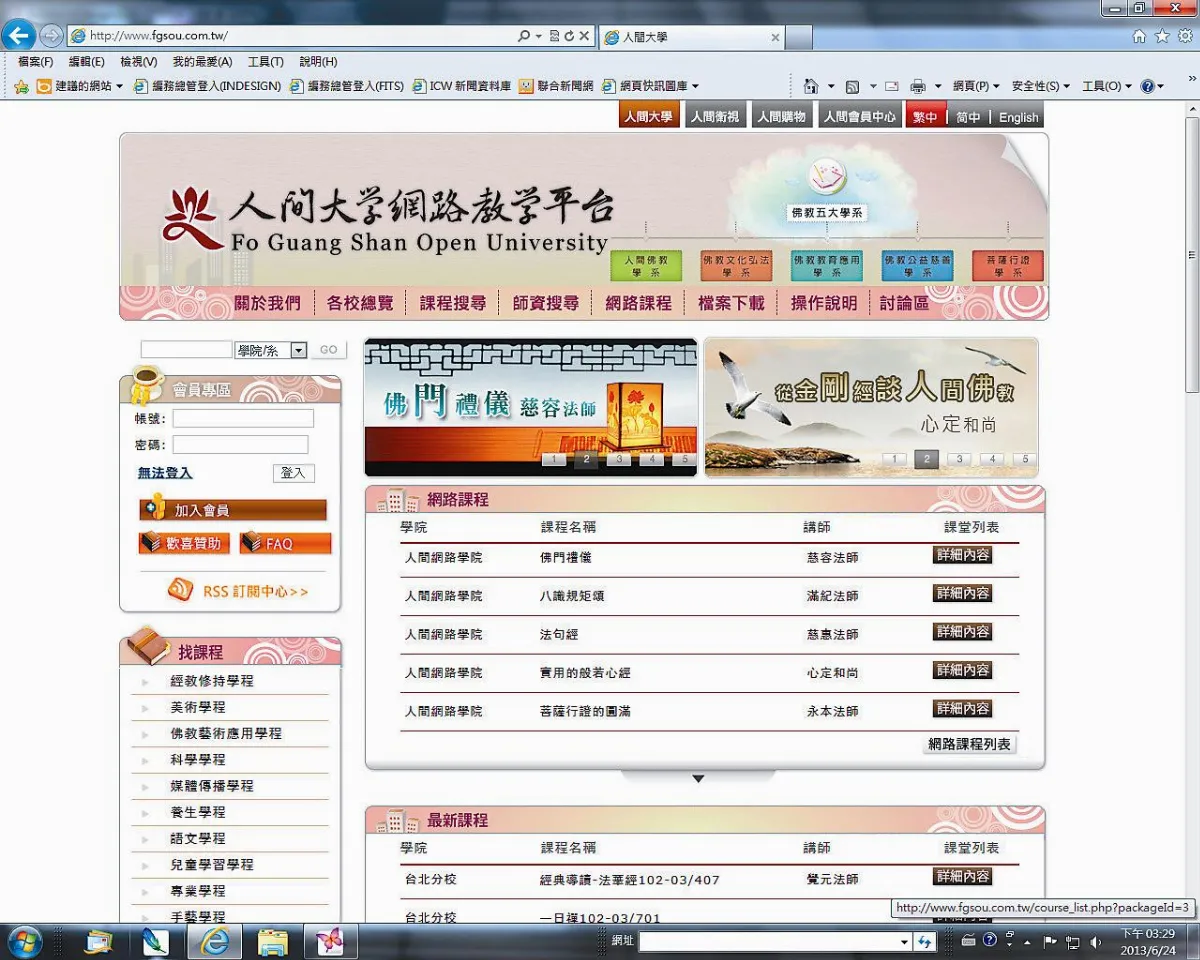This screenshot has width=1200, height=960.
Task: Click the taskbar address go arrow icon
Action: tap(925, 941)
